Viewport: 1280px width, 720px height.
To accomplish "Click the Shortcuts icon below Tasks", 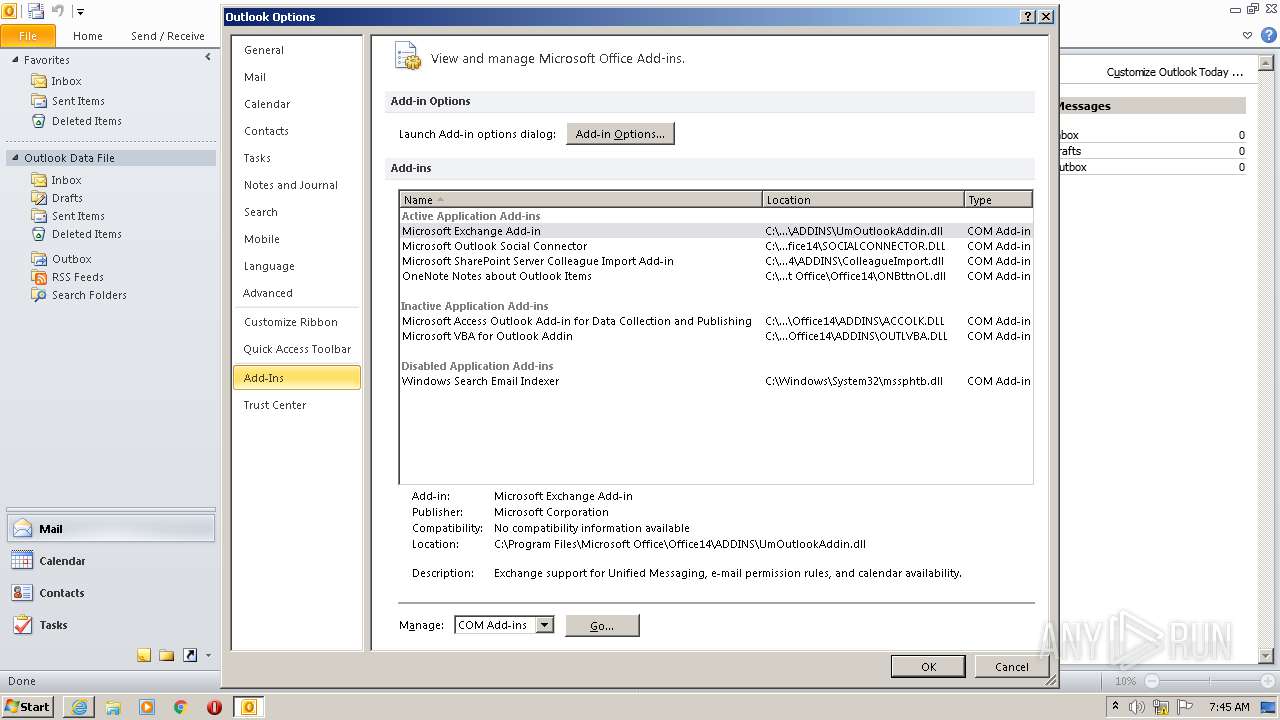I will pos(189,656).
